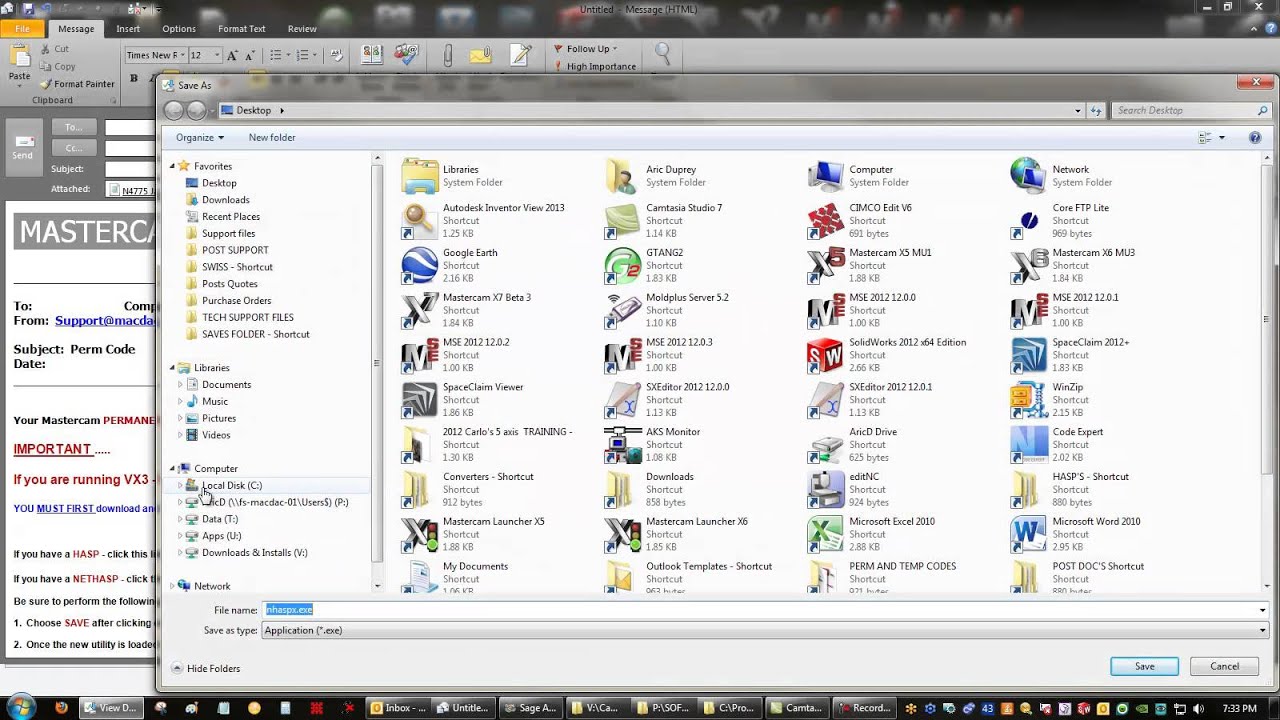This screenshot has width=1280, height=720.
Task: Open Inbox from the taskbar
Action: pyautogui.click(x=398, y=708)
